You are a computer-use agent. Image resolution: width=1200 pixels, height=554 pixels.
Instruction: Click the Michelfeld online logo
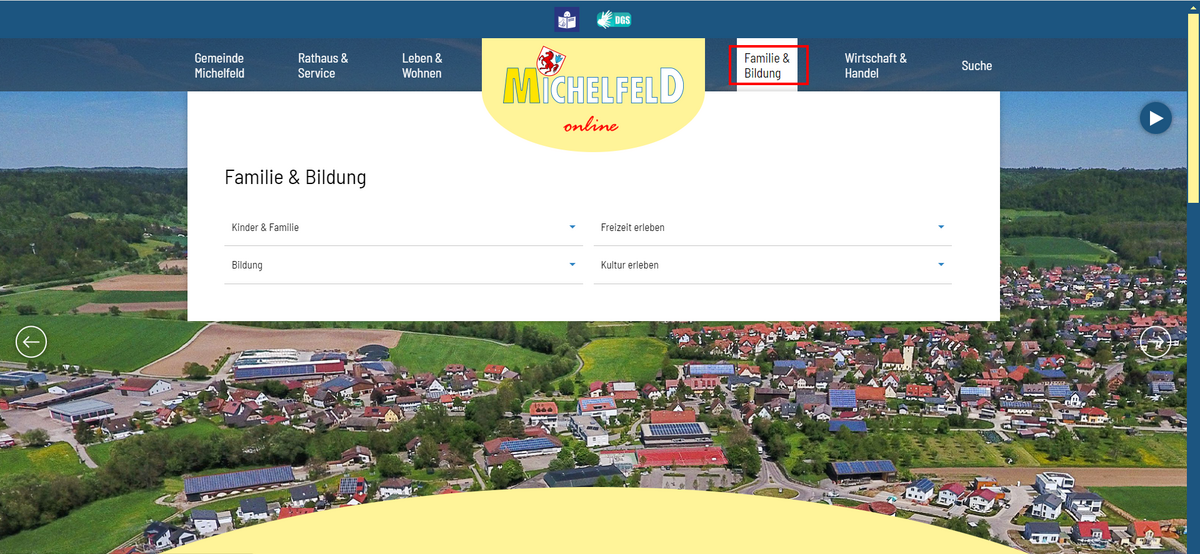(x=593, y=93)
